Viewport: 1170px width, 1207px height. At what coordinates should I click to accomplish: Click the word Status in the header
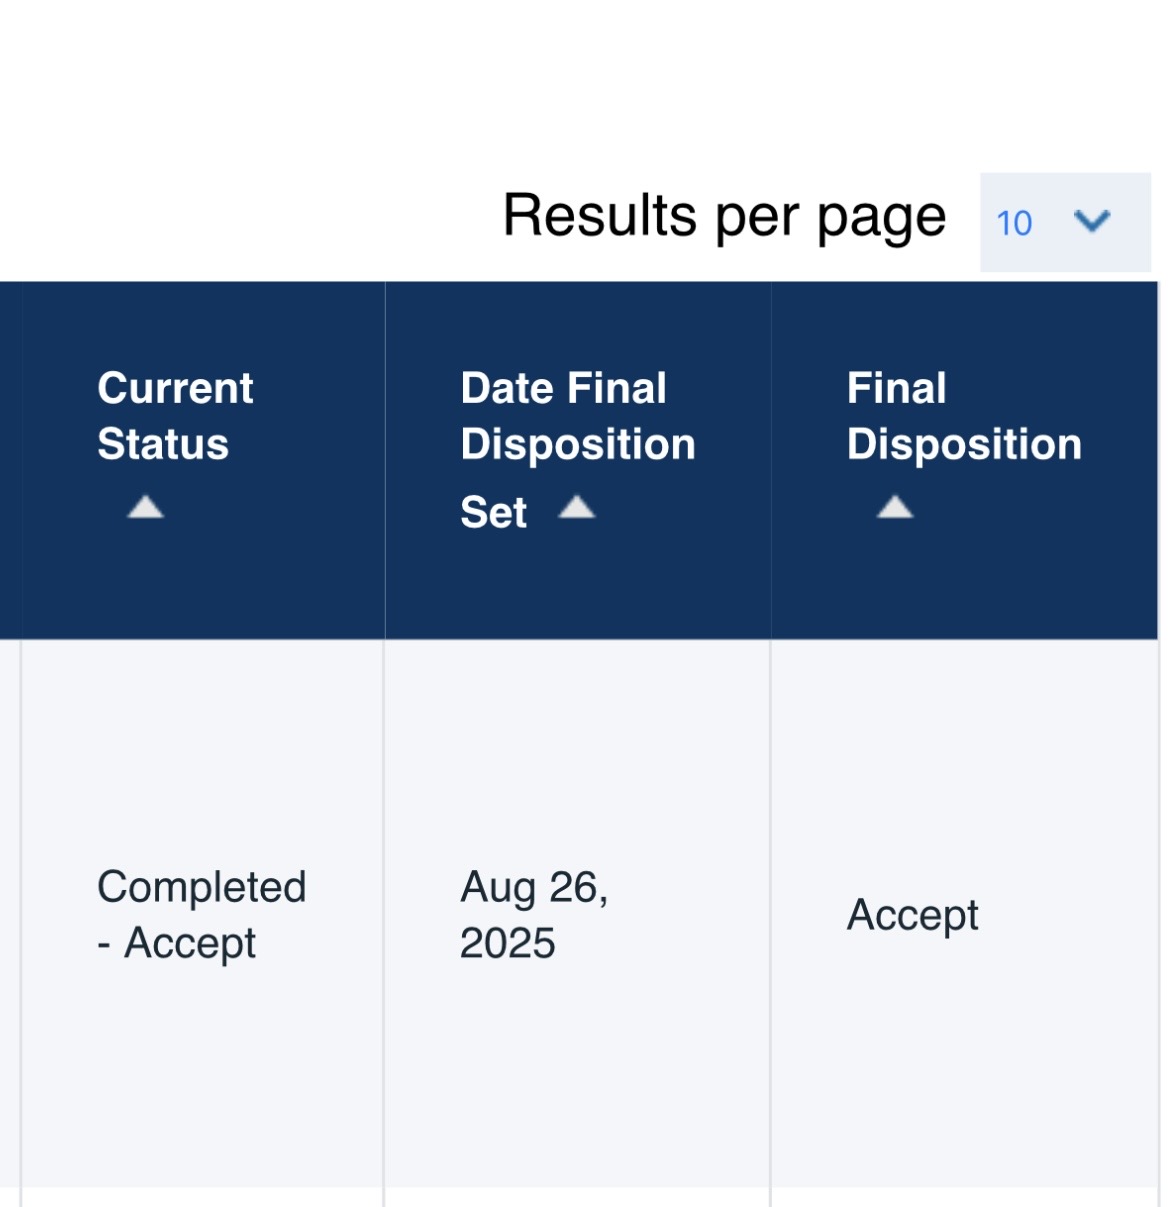(163, 444)
